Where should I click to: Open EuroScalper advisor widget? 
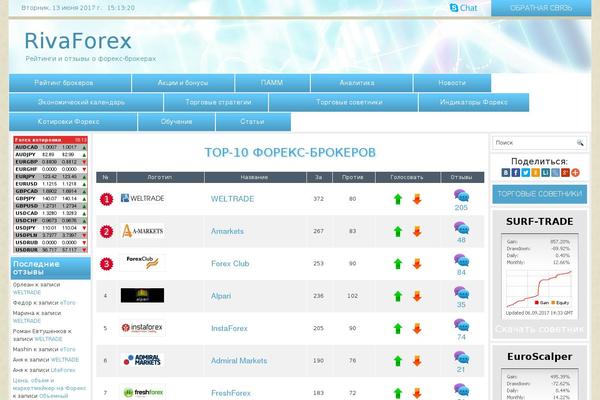[x=540, y=373]
